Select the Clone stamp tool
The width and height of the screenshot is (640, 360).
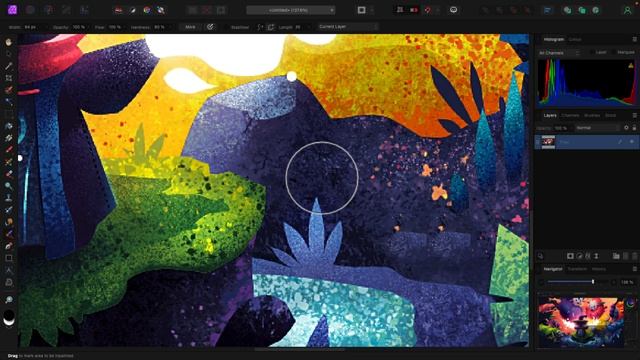click(9, 198)
